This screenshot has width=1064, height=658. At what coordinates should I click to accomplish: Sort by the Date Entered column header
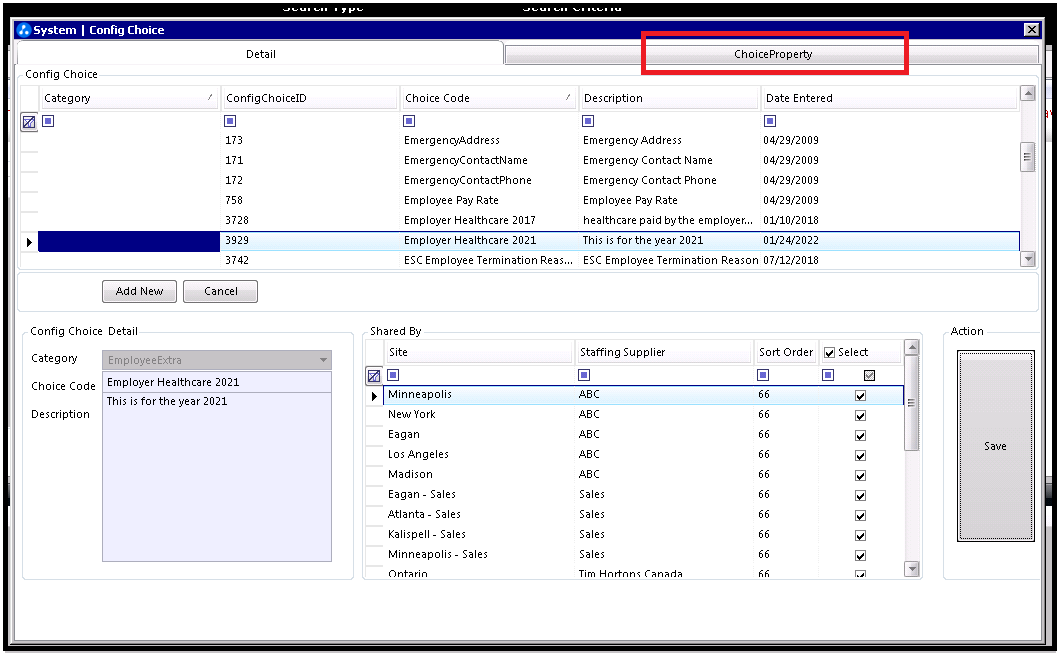pyautogui.click(x=889, y=98)
